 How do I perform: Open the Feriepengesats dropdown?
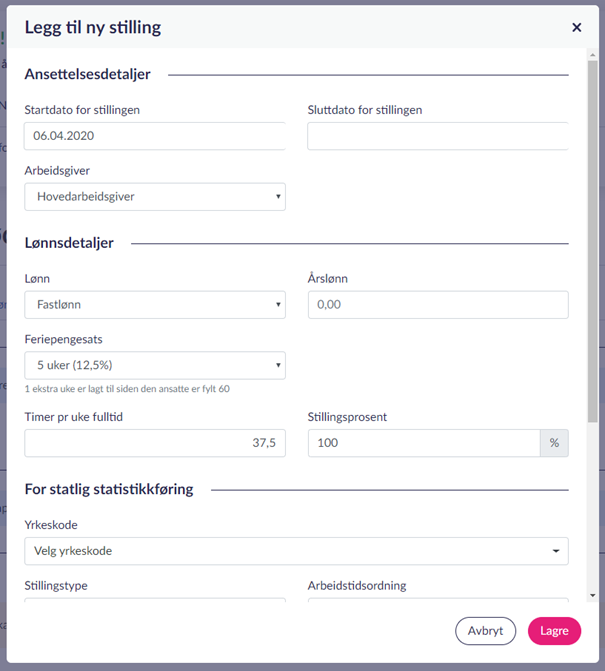pyautogui.click(x=155, y=365)
